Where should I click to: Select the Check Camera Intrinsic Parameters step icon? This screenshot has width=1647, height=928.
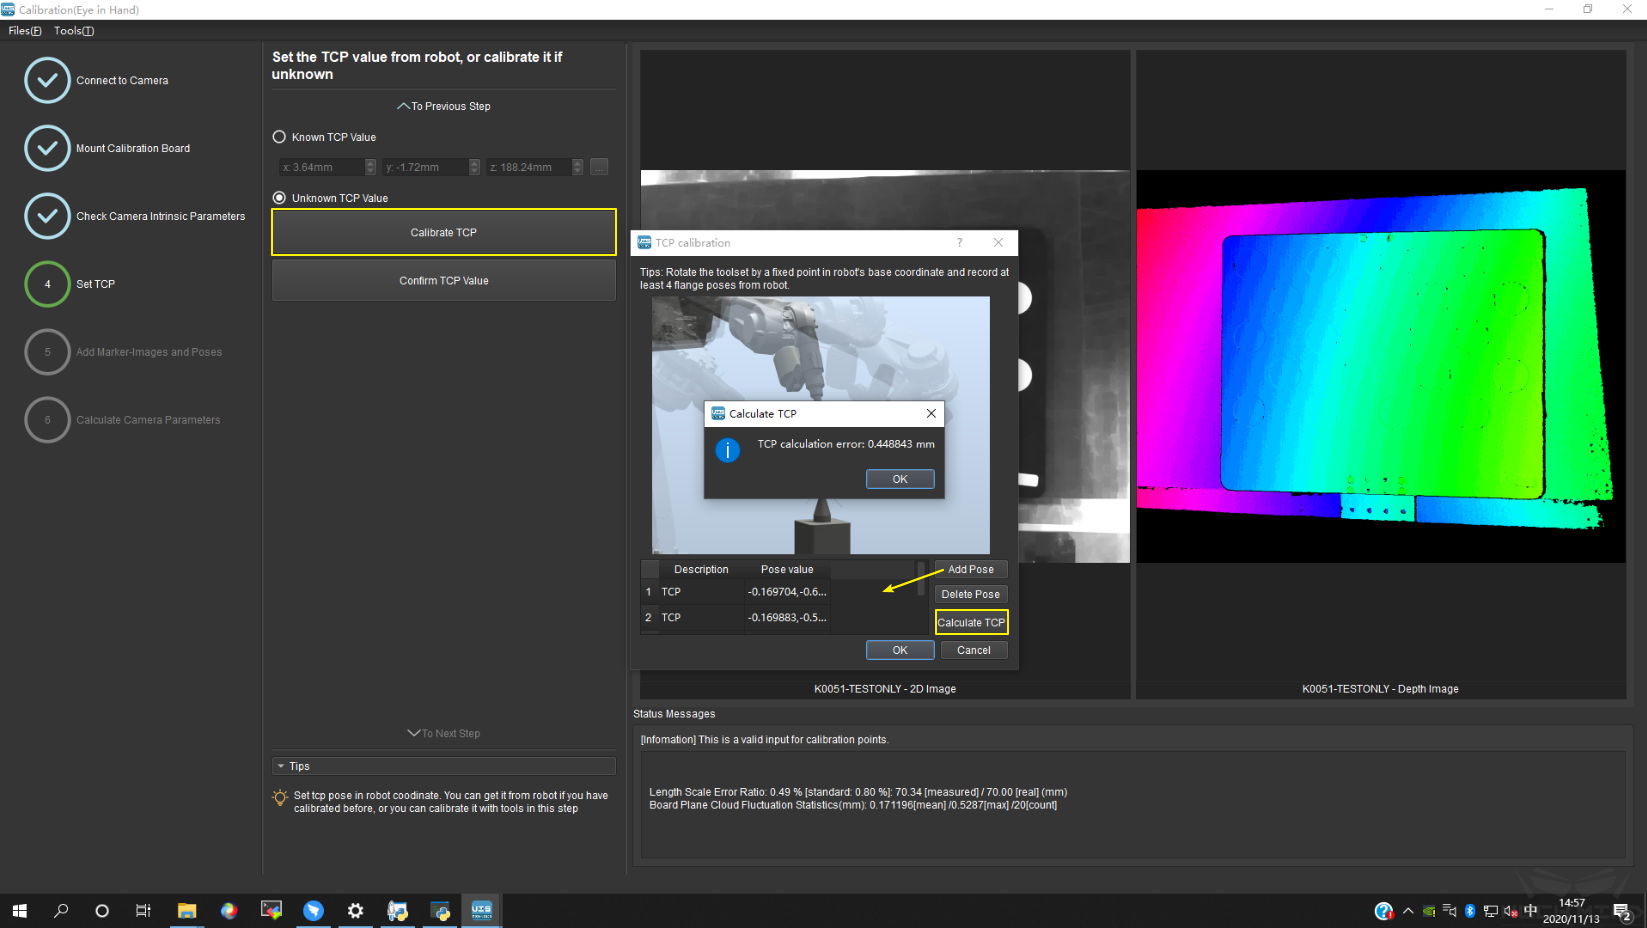coord(47,216)
